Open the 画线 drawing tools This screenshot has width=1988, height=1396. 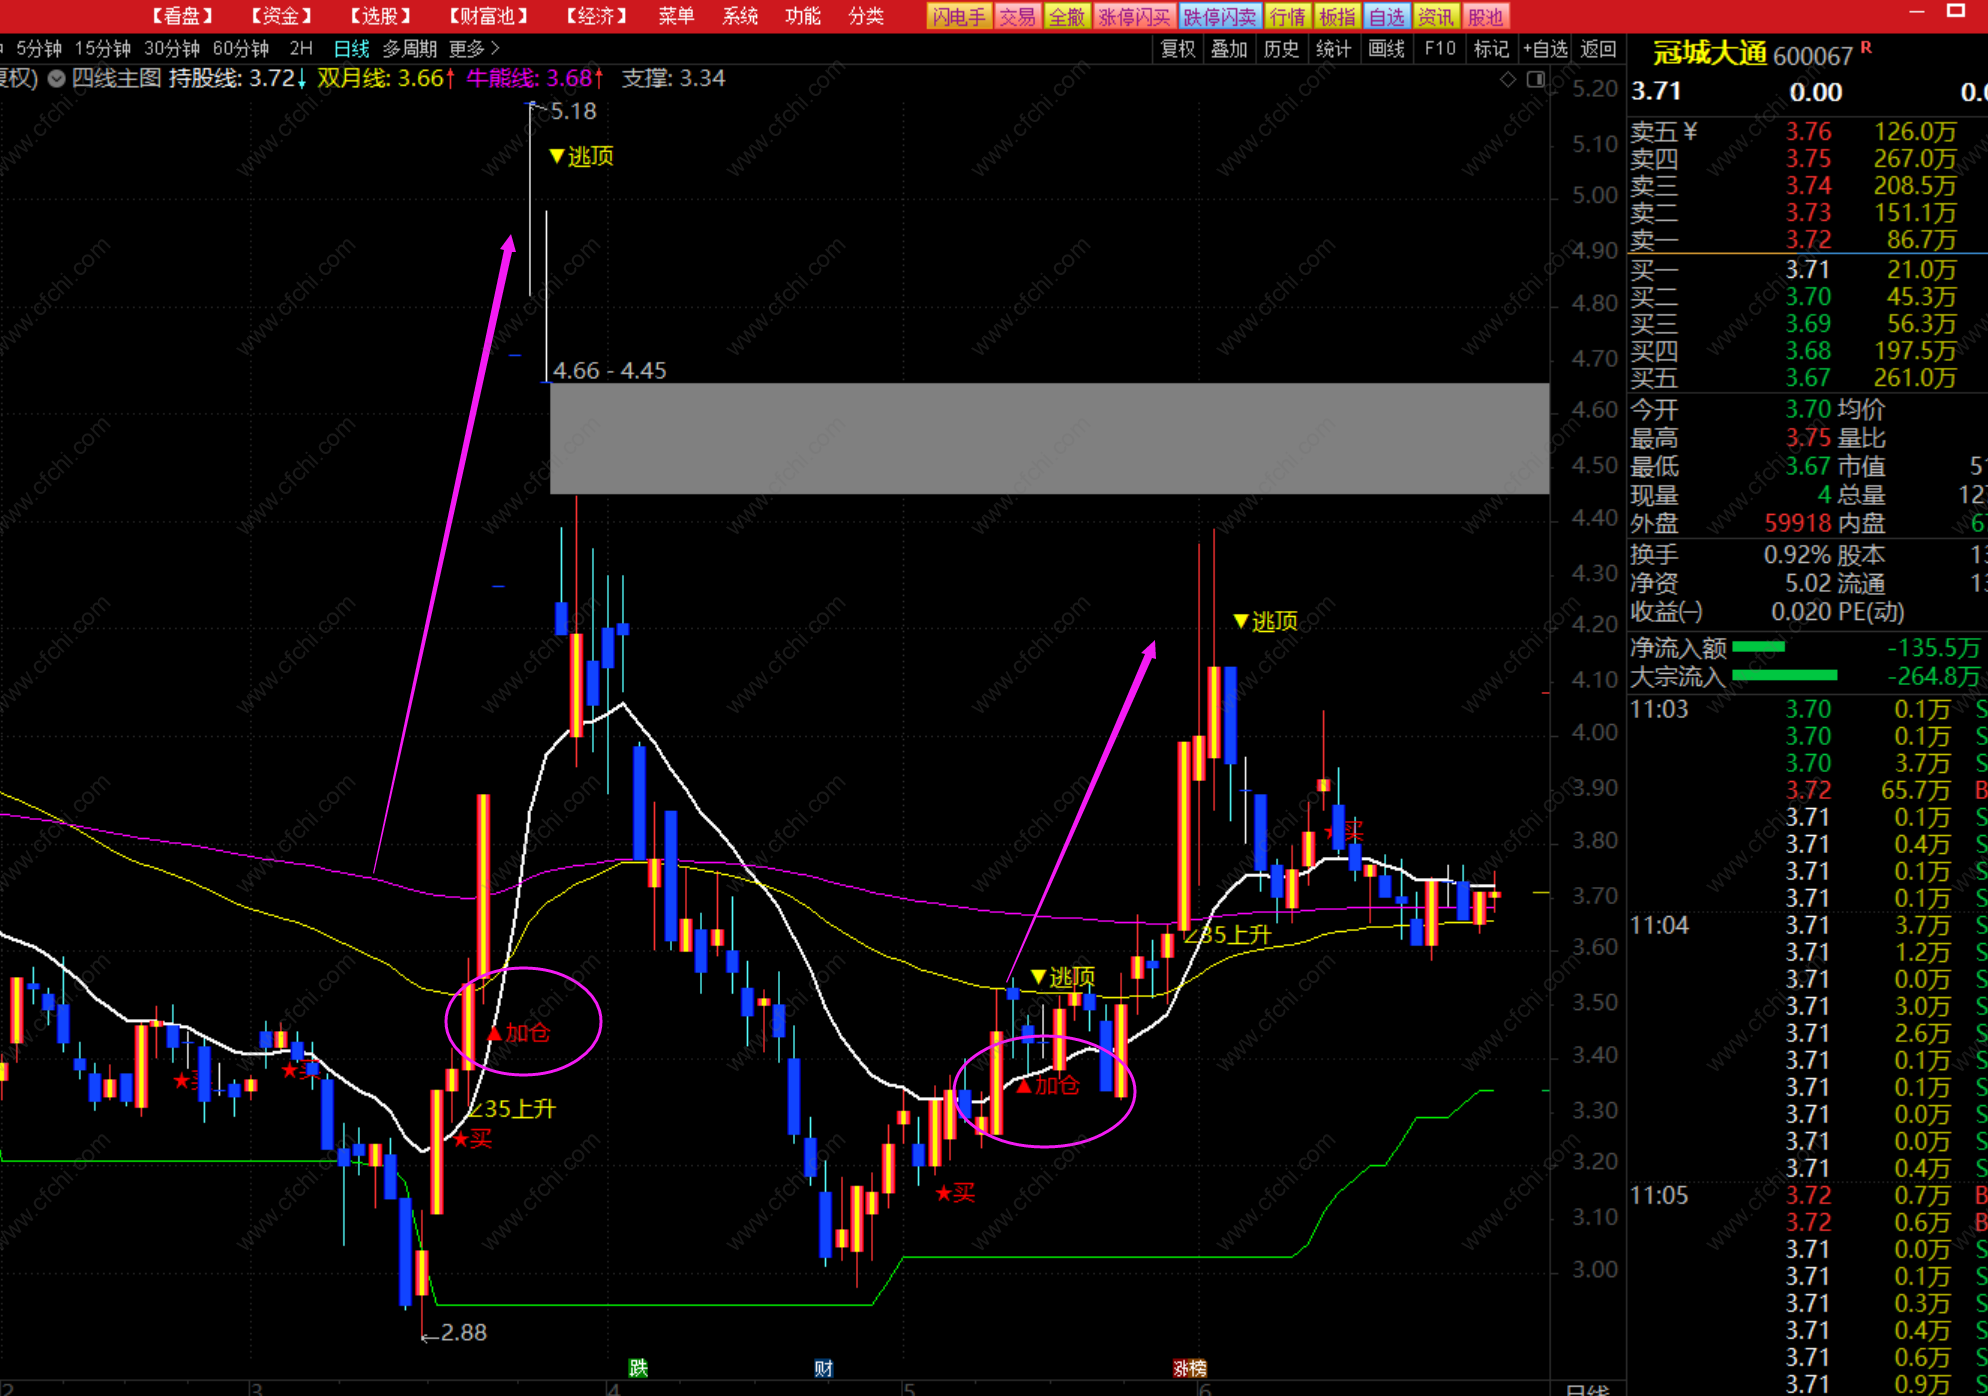[1386, 48]
